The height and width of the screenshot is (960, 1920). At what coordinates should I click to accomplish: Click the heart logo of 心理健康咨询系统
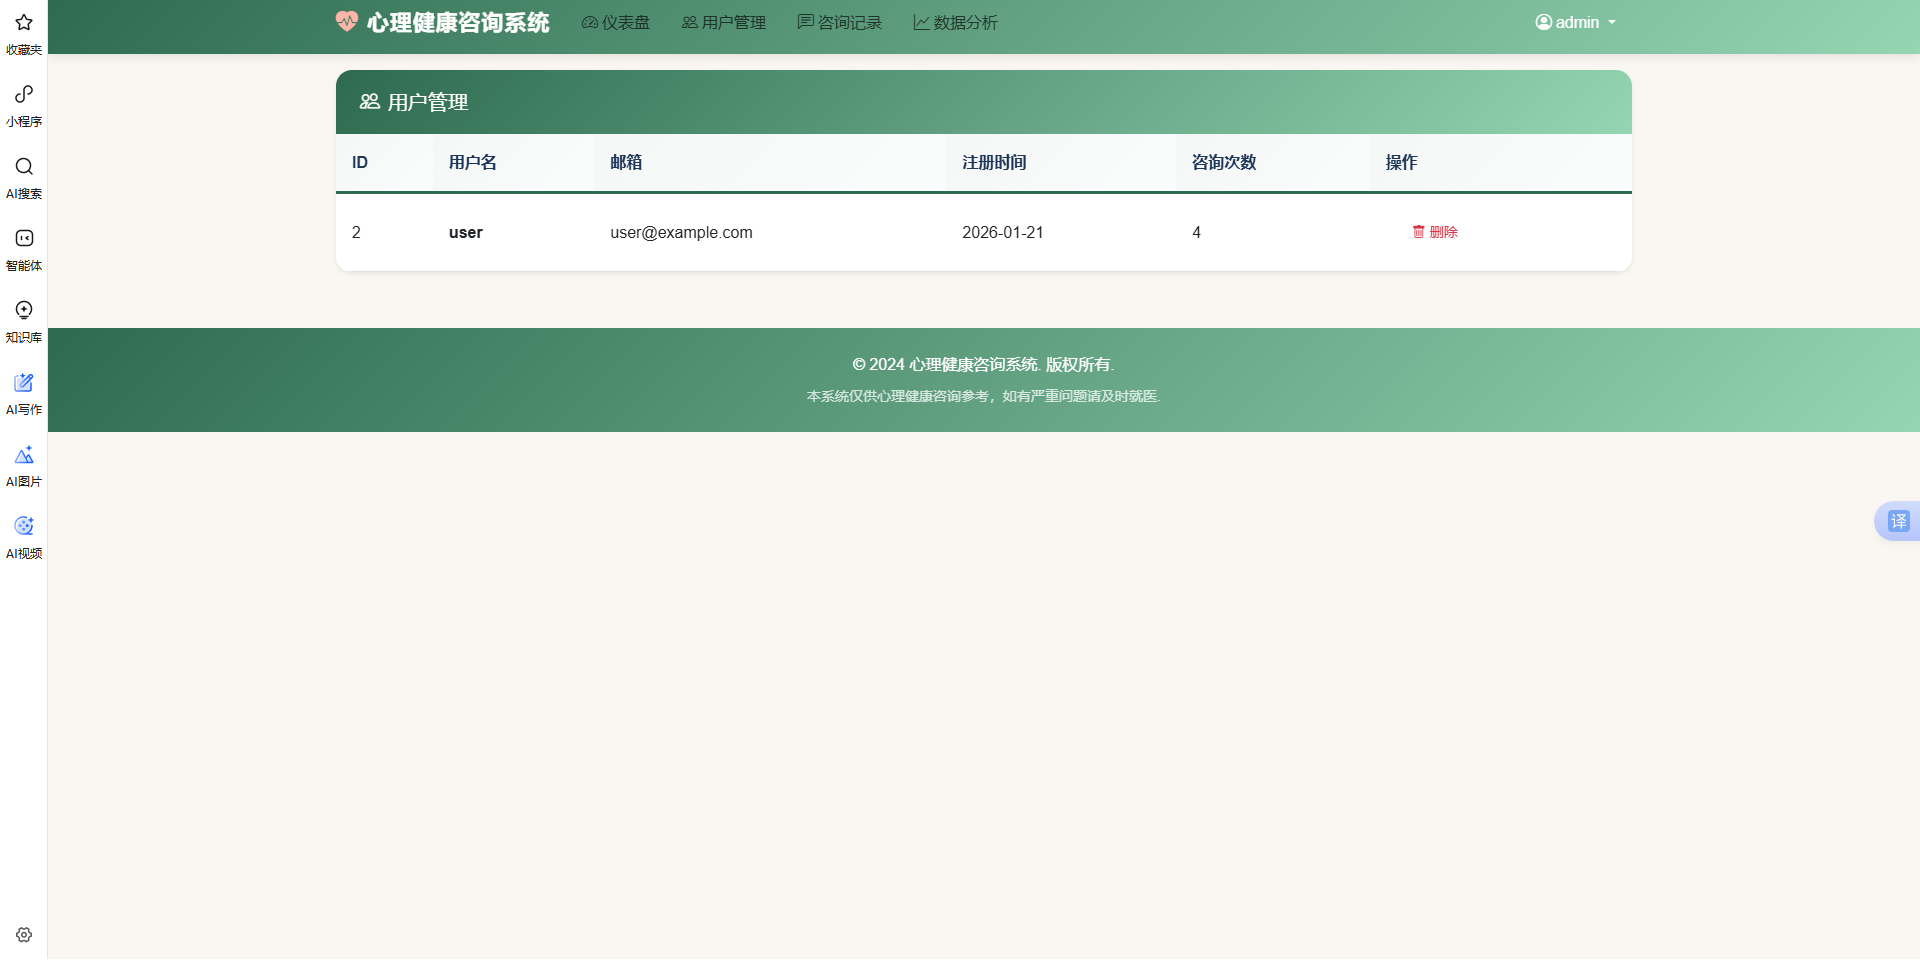click(346, 21)
